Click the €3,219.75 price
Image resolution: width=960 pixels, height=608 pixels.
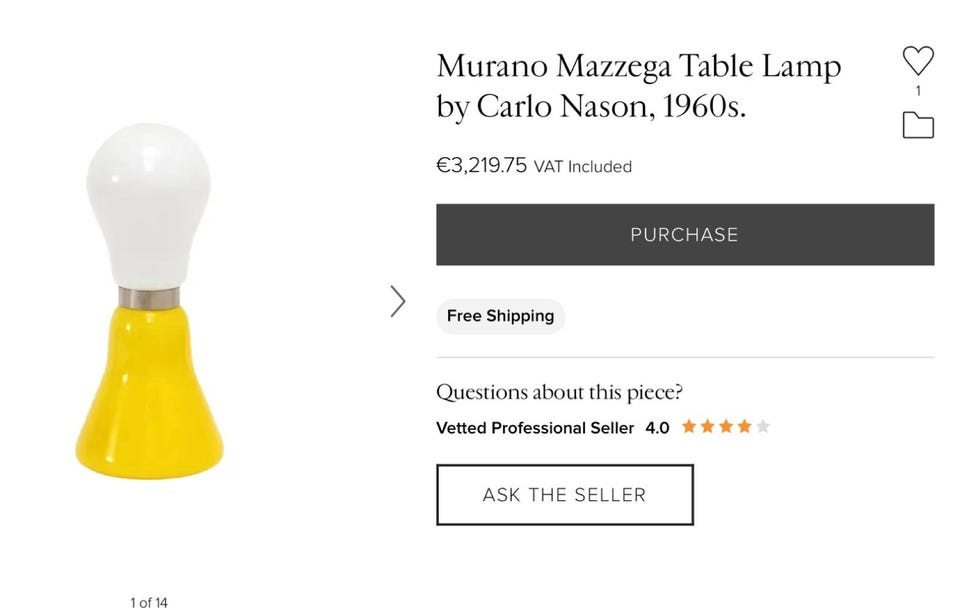[x=481, y=165]
